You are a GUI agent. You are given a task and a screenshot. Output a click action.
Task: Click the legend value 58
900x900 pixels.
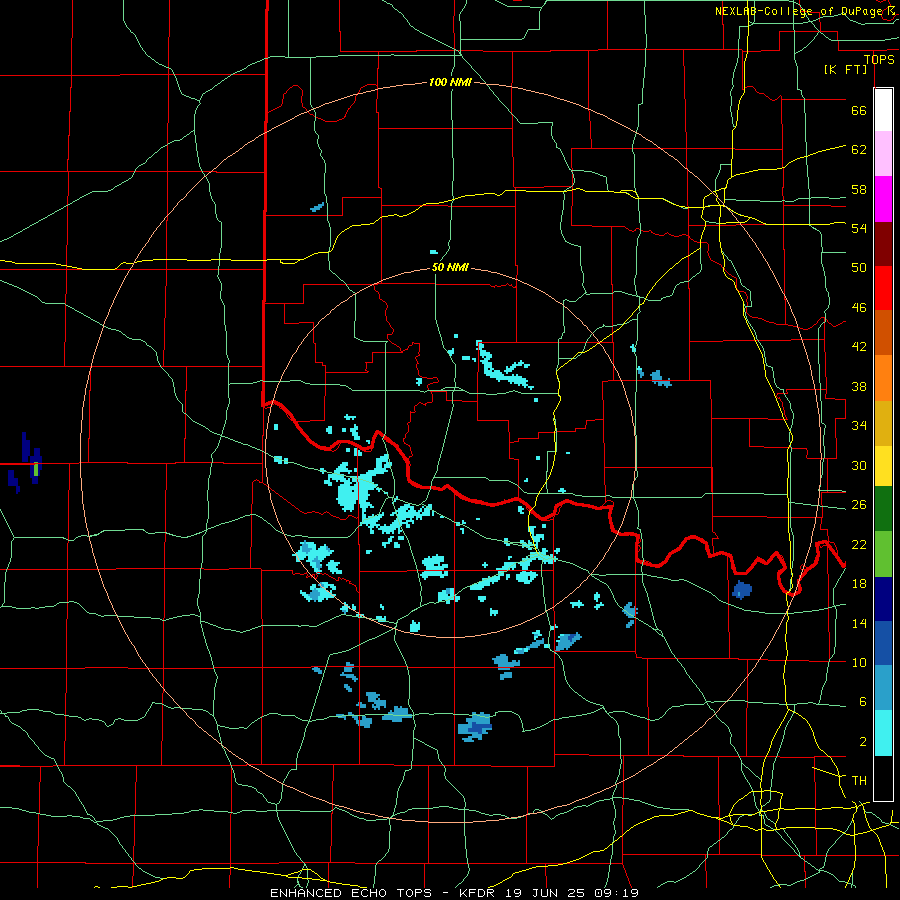pos(859,189)
